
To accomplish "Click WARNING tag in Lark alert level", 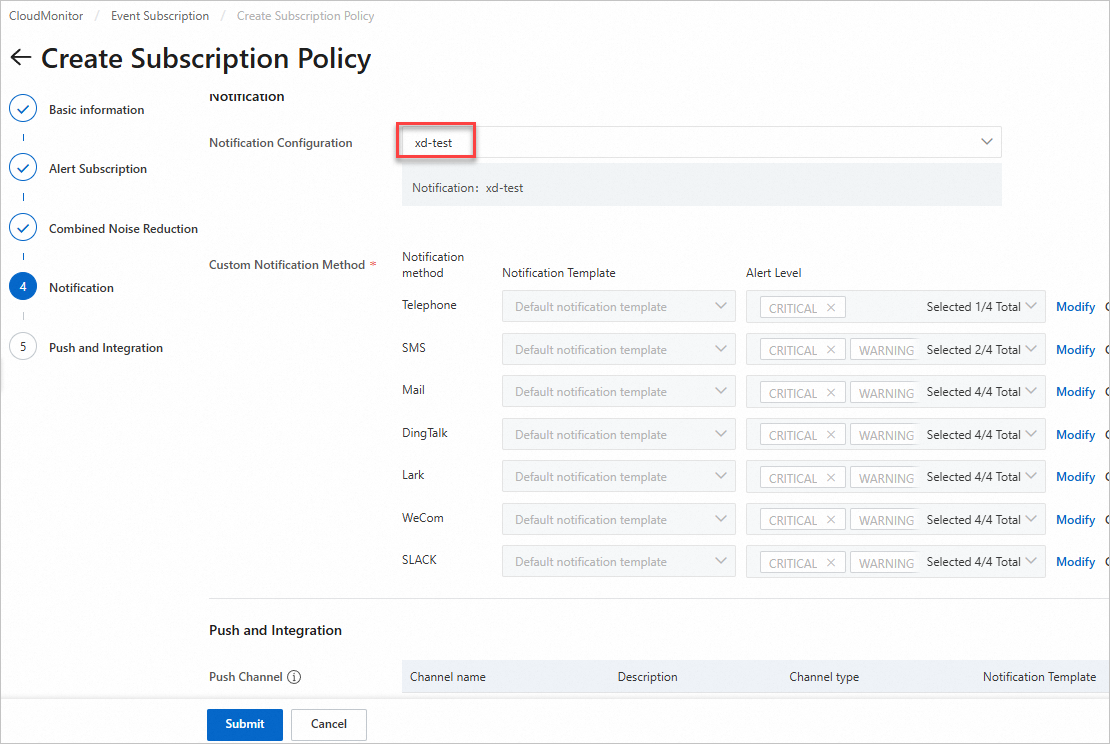I will point(886,478).
